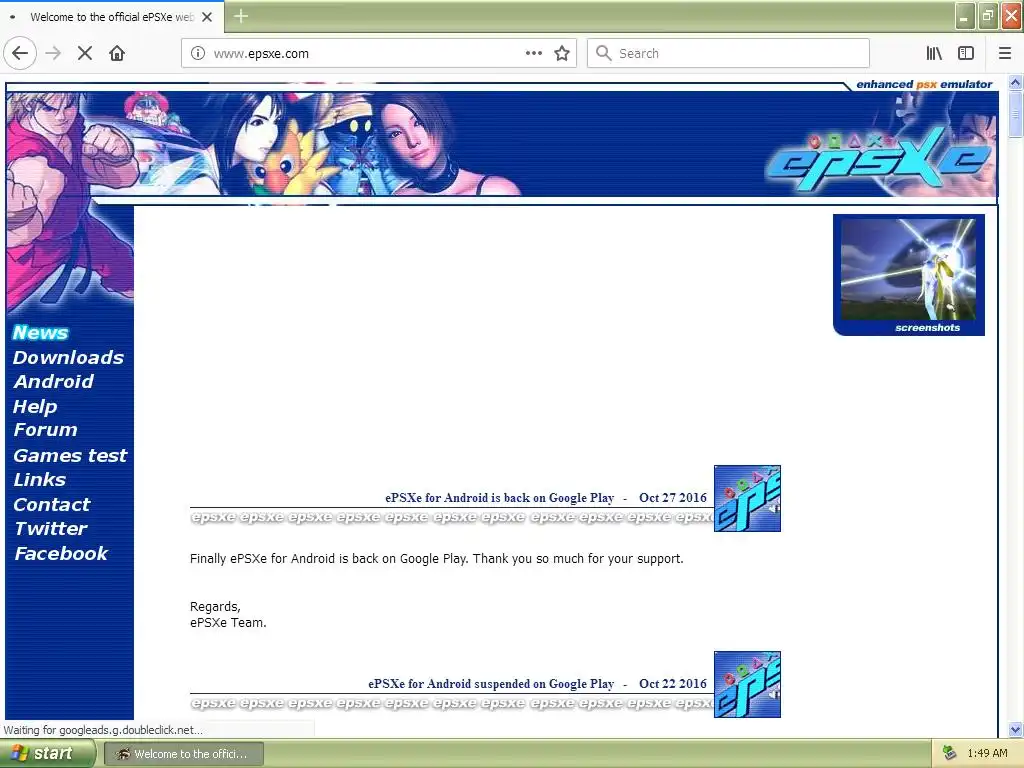Click the 1:49 AM taskbar clock

click(987, 754)
